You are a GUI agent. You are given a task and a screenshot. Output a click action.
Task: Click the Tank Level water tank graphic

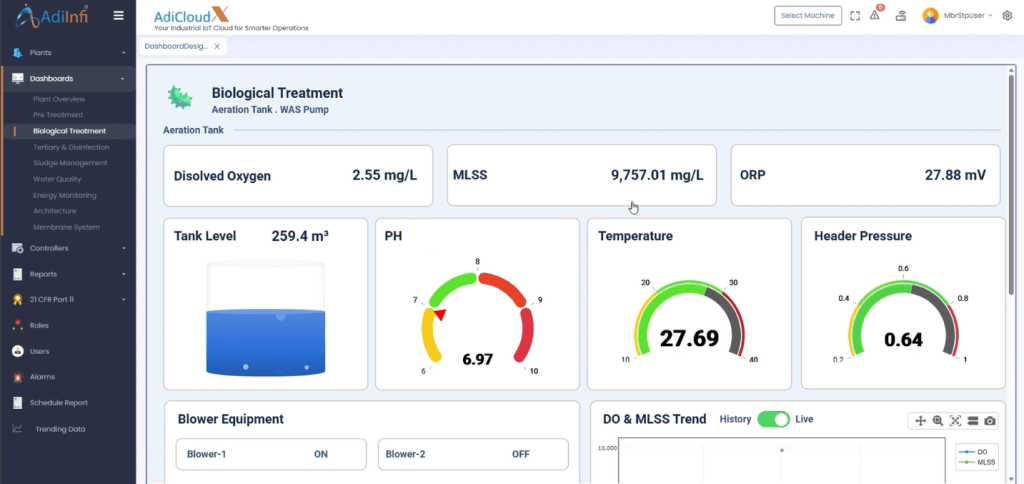click(265, 319)
